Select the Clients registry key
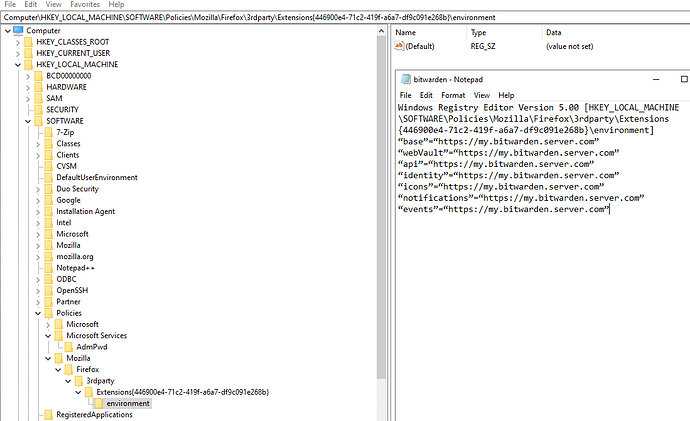Image resolution: width=690 pixels, height=421 pixels. tap(68, 155)
